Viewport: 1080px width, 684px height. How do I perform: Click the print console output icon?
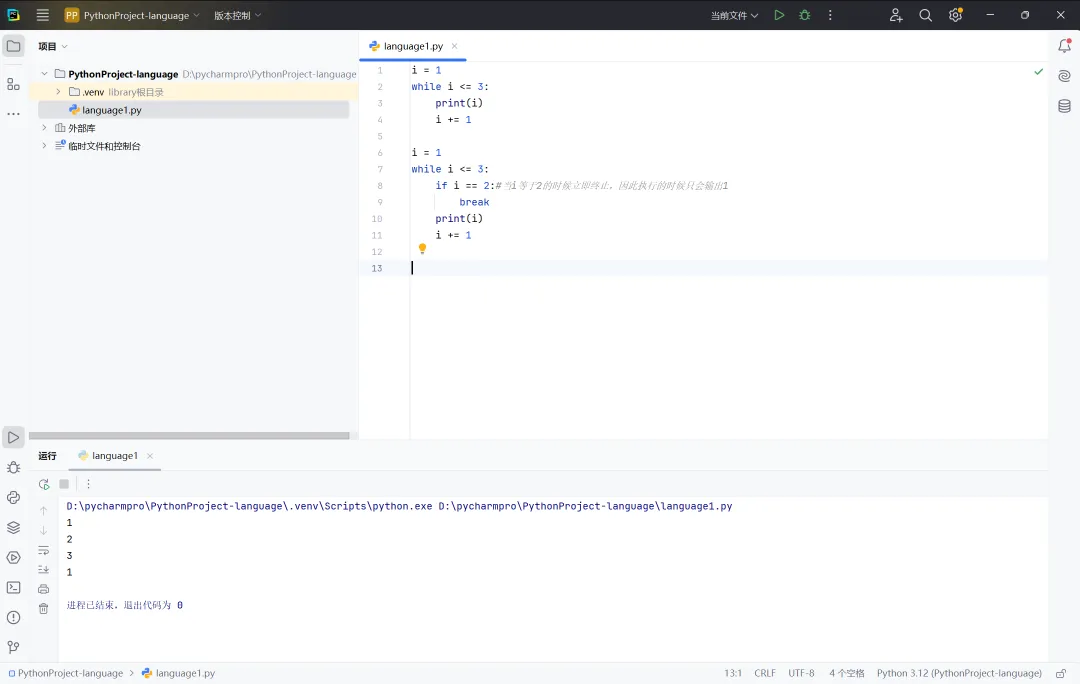pyautogui.click(x=43, y=589)
